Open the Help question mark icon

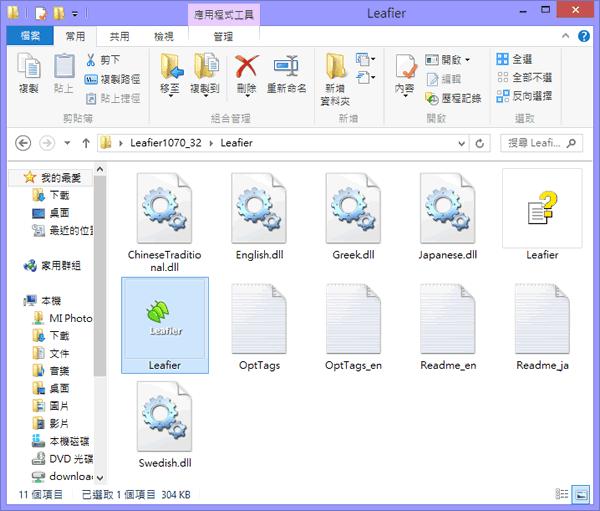(584, 36)
